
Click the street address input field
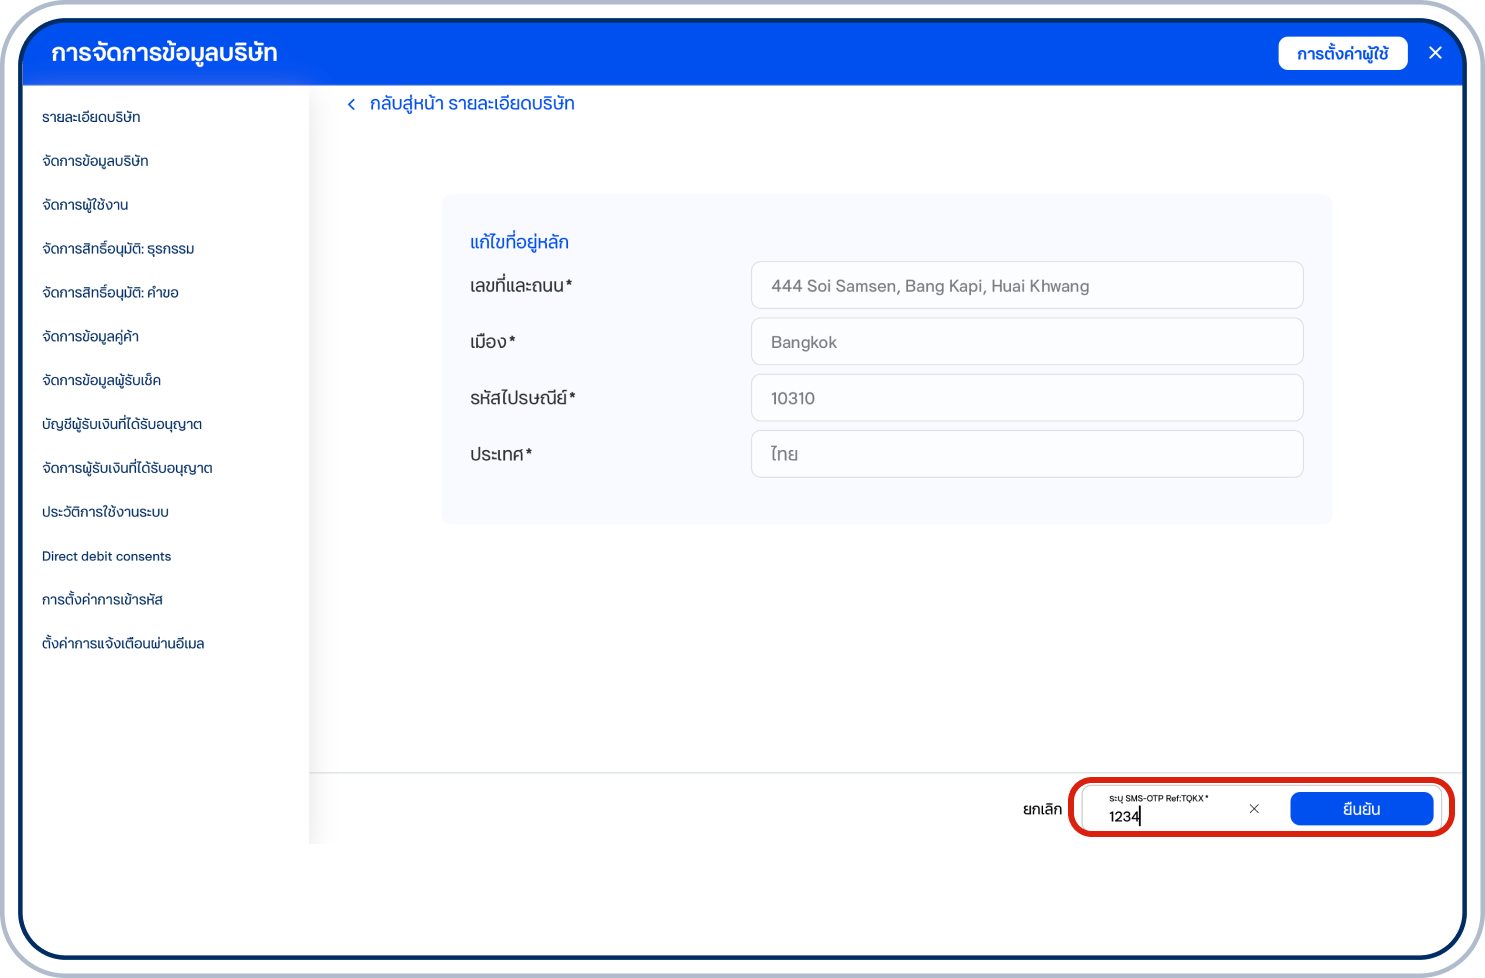[1026, 286]
